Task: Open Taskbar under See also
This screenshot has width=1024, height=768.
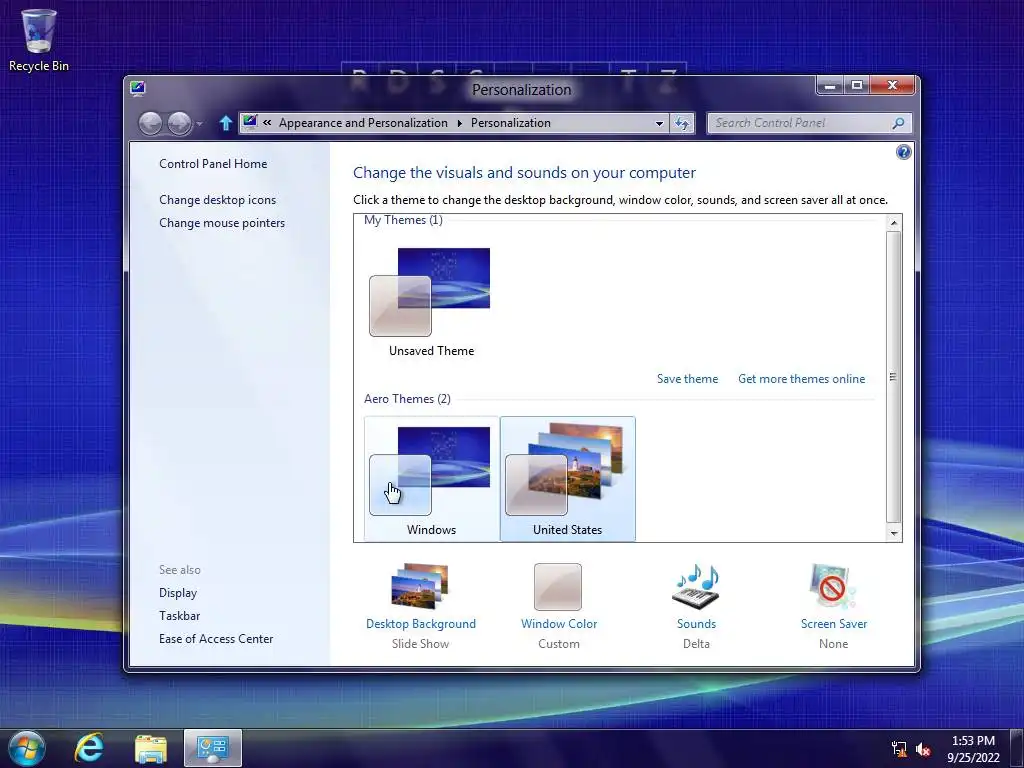Action: coord(180,616)
